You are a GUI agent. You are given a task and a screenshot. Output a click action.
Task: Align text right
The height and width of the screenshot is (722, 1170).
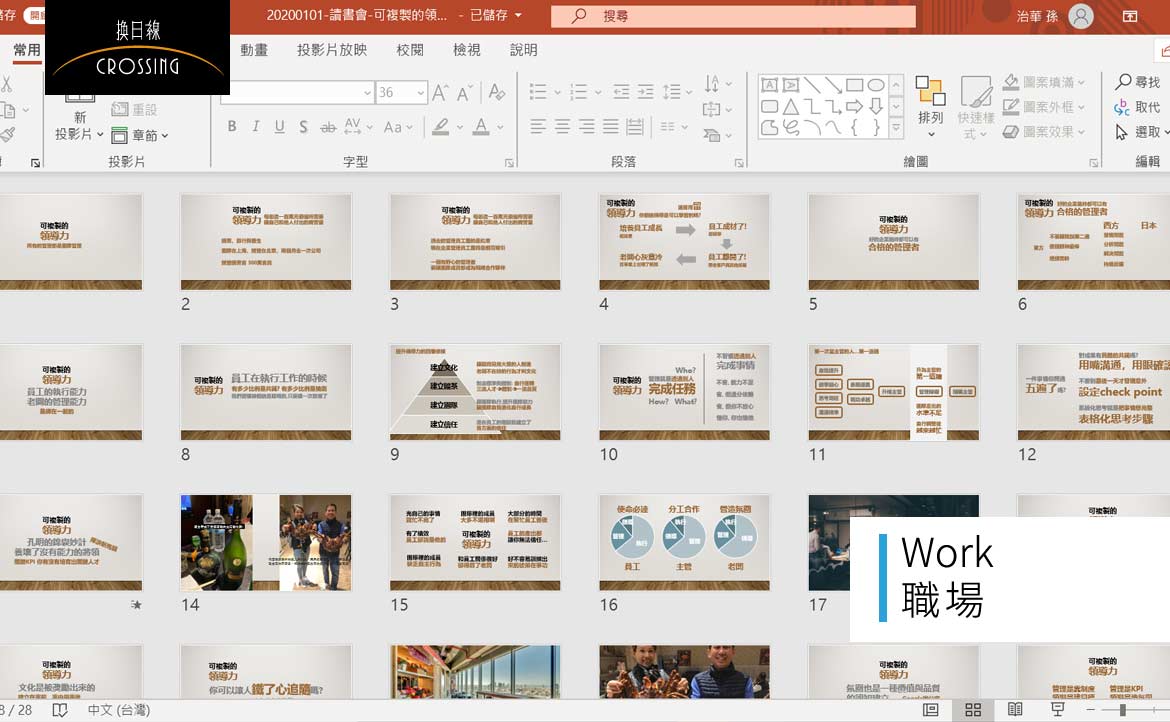586,127
